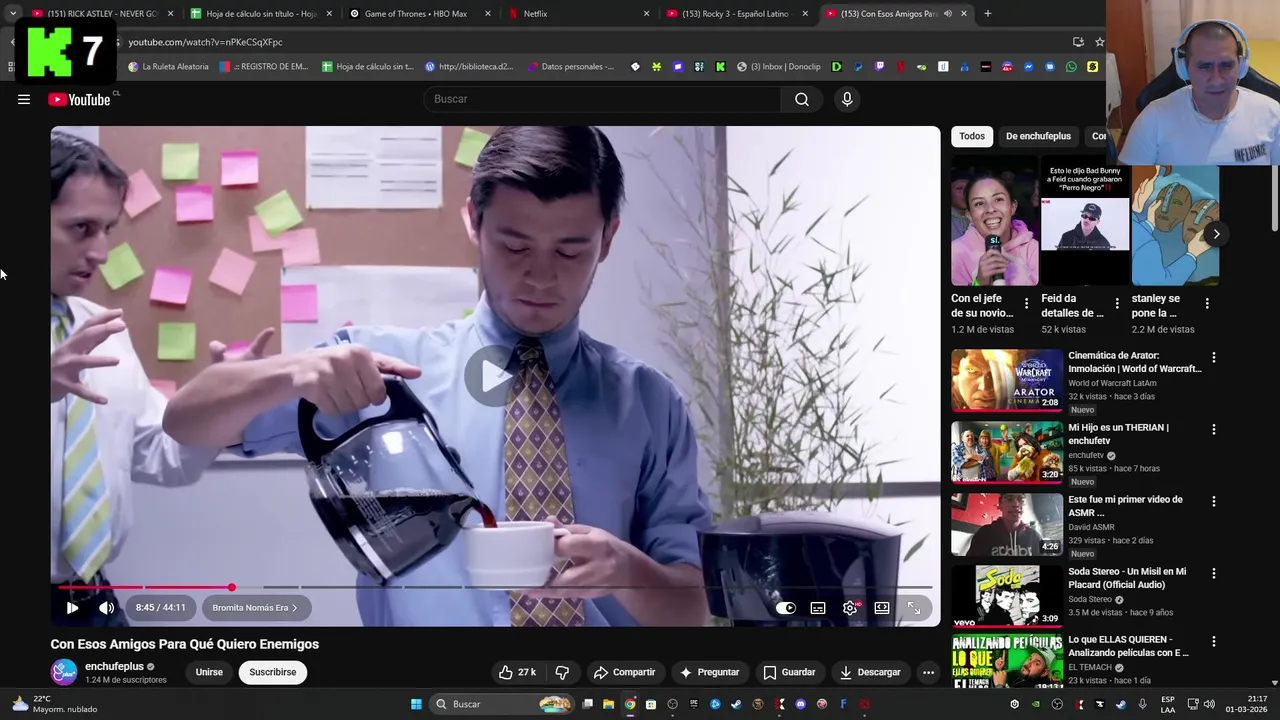
Task: Open options for 'Con el jefe de su novio' short
Action: click(x=1026, y=303)
